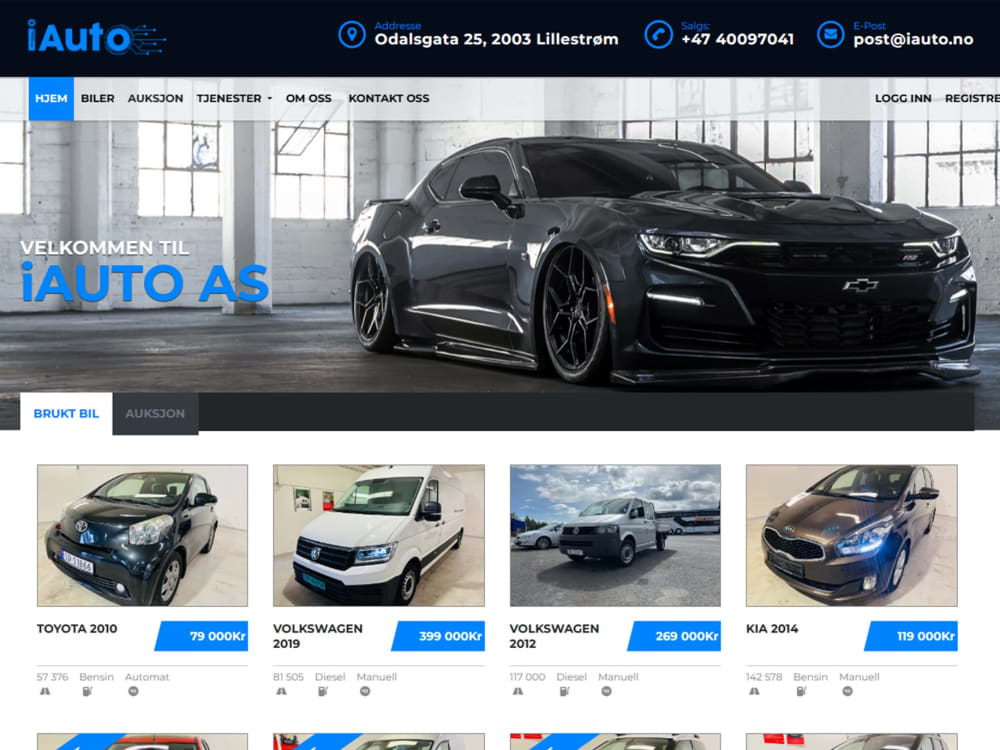
Task: Click the Registrer link
Action: [972, 98]
